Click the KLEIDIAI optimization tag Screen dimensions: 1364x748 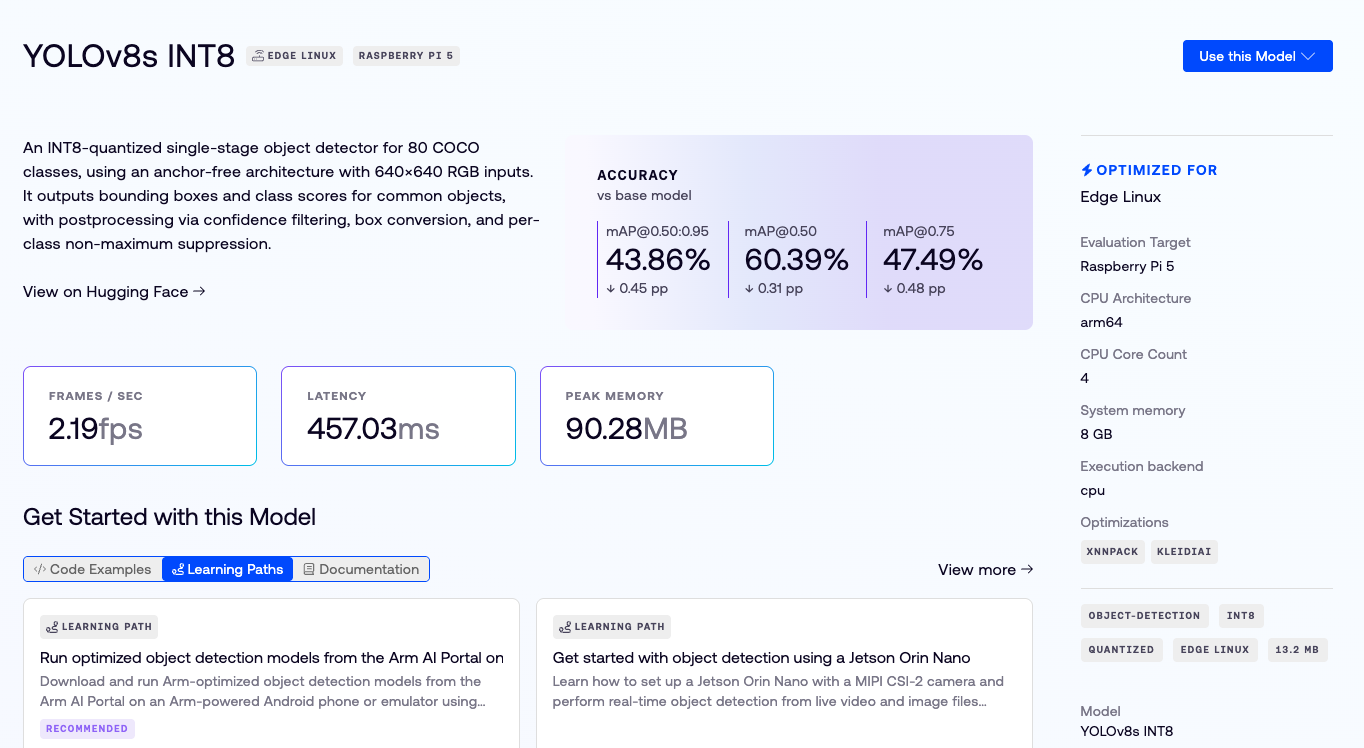tap(1184, 552)
